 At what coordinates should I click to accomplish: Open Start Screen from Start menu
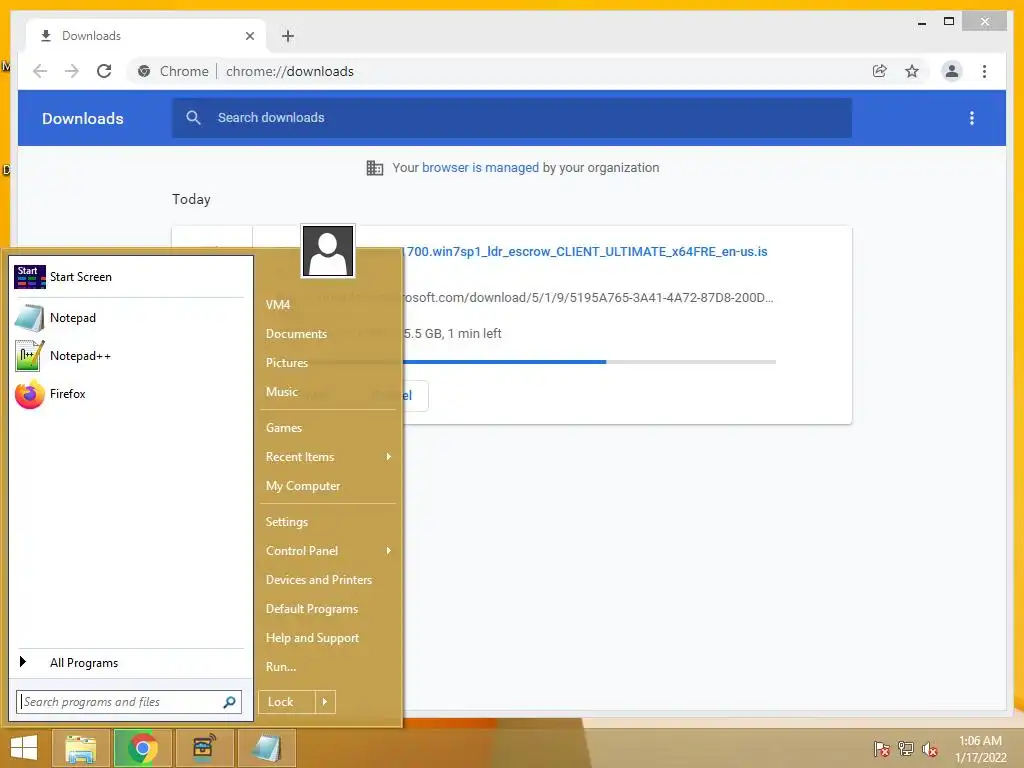pos(129,277)
